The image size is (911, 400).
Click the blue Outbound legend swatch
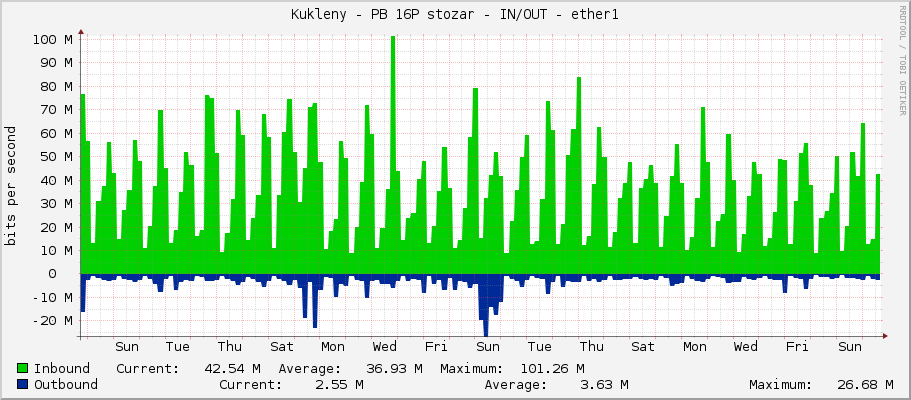coord(23,384)
